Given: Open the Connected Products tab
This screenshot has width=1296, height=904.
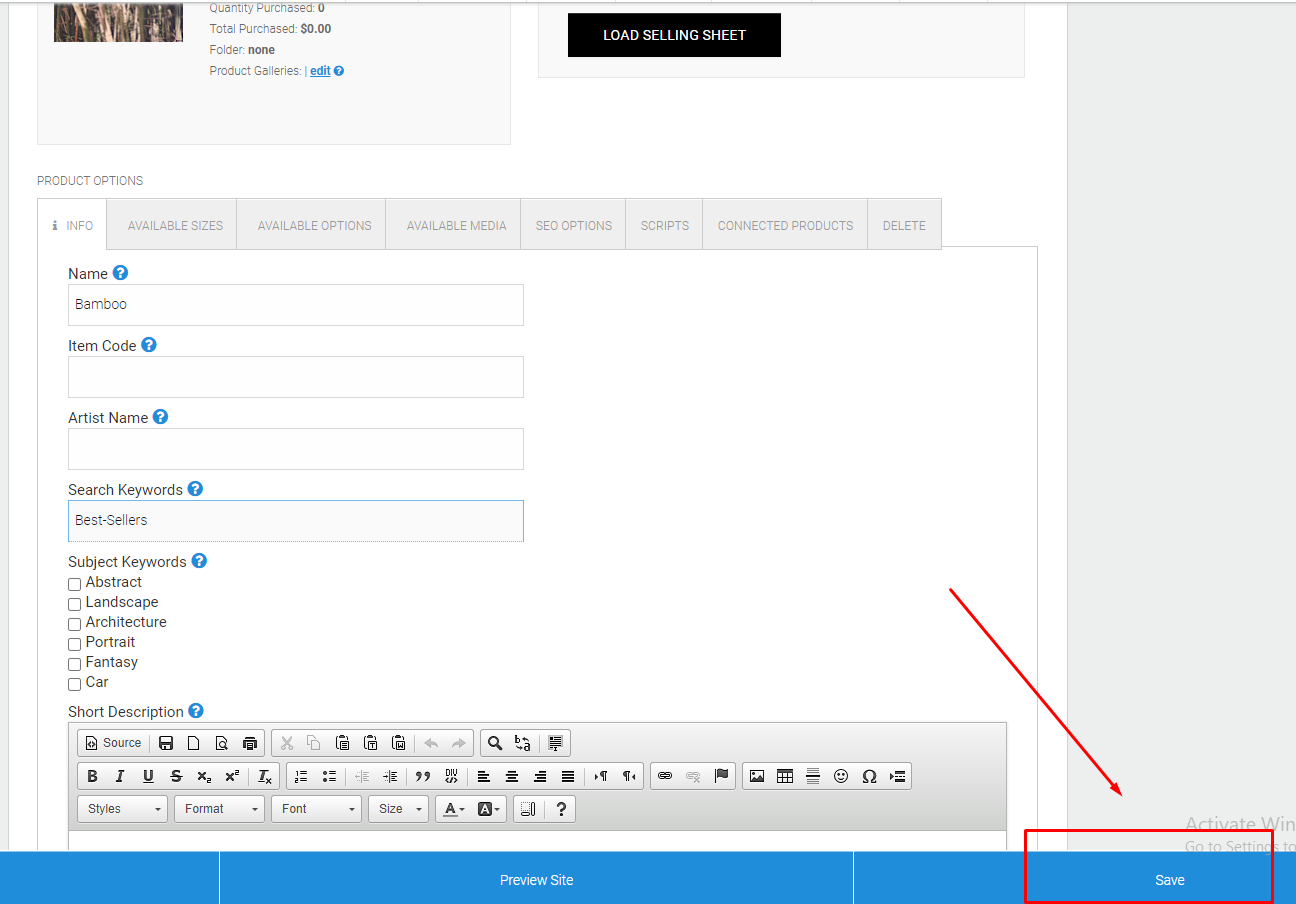Looking at the screenshot, I should coord(786,226).
